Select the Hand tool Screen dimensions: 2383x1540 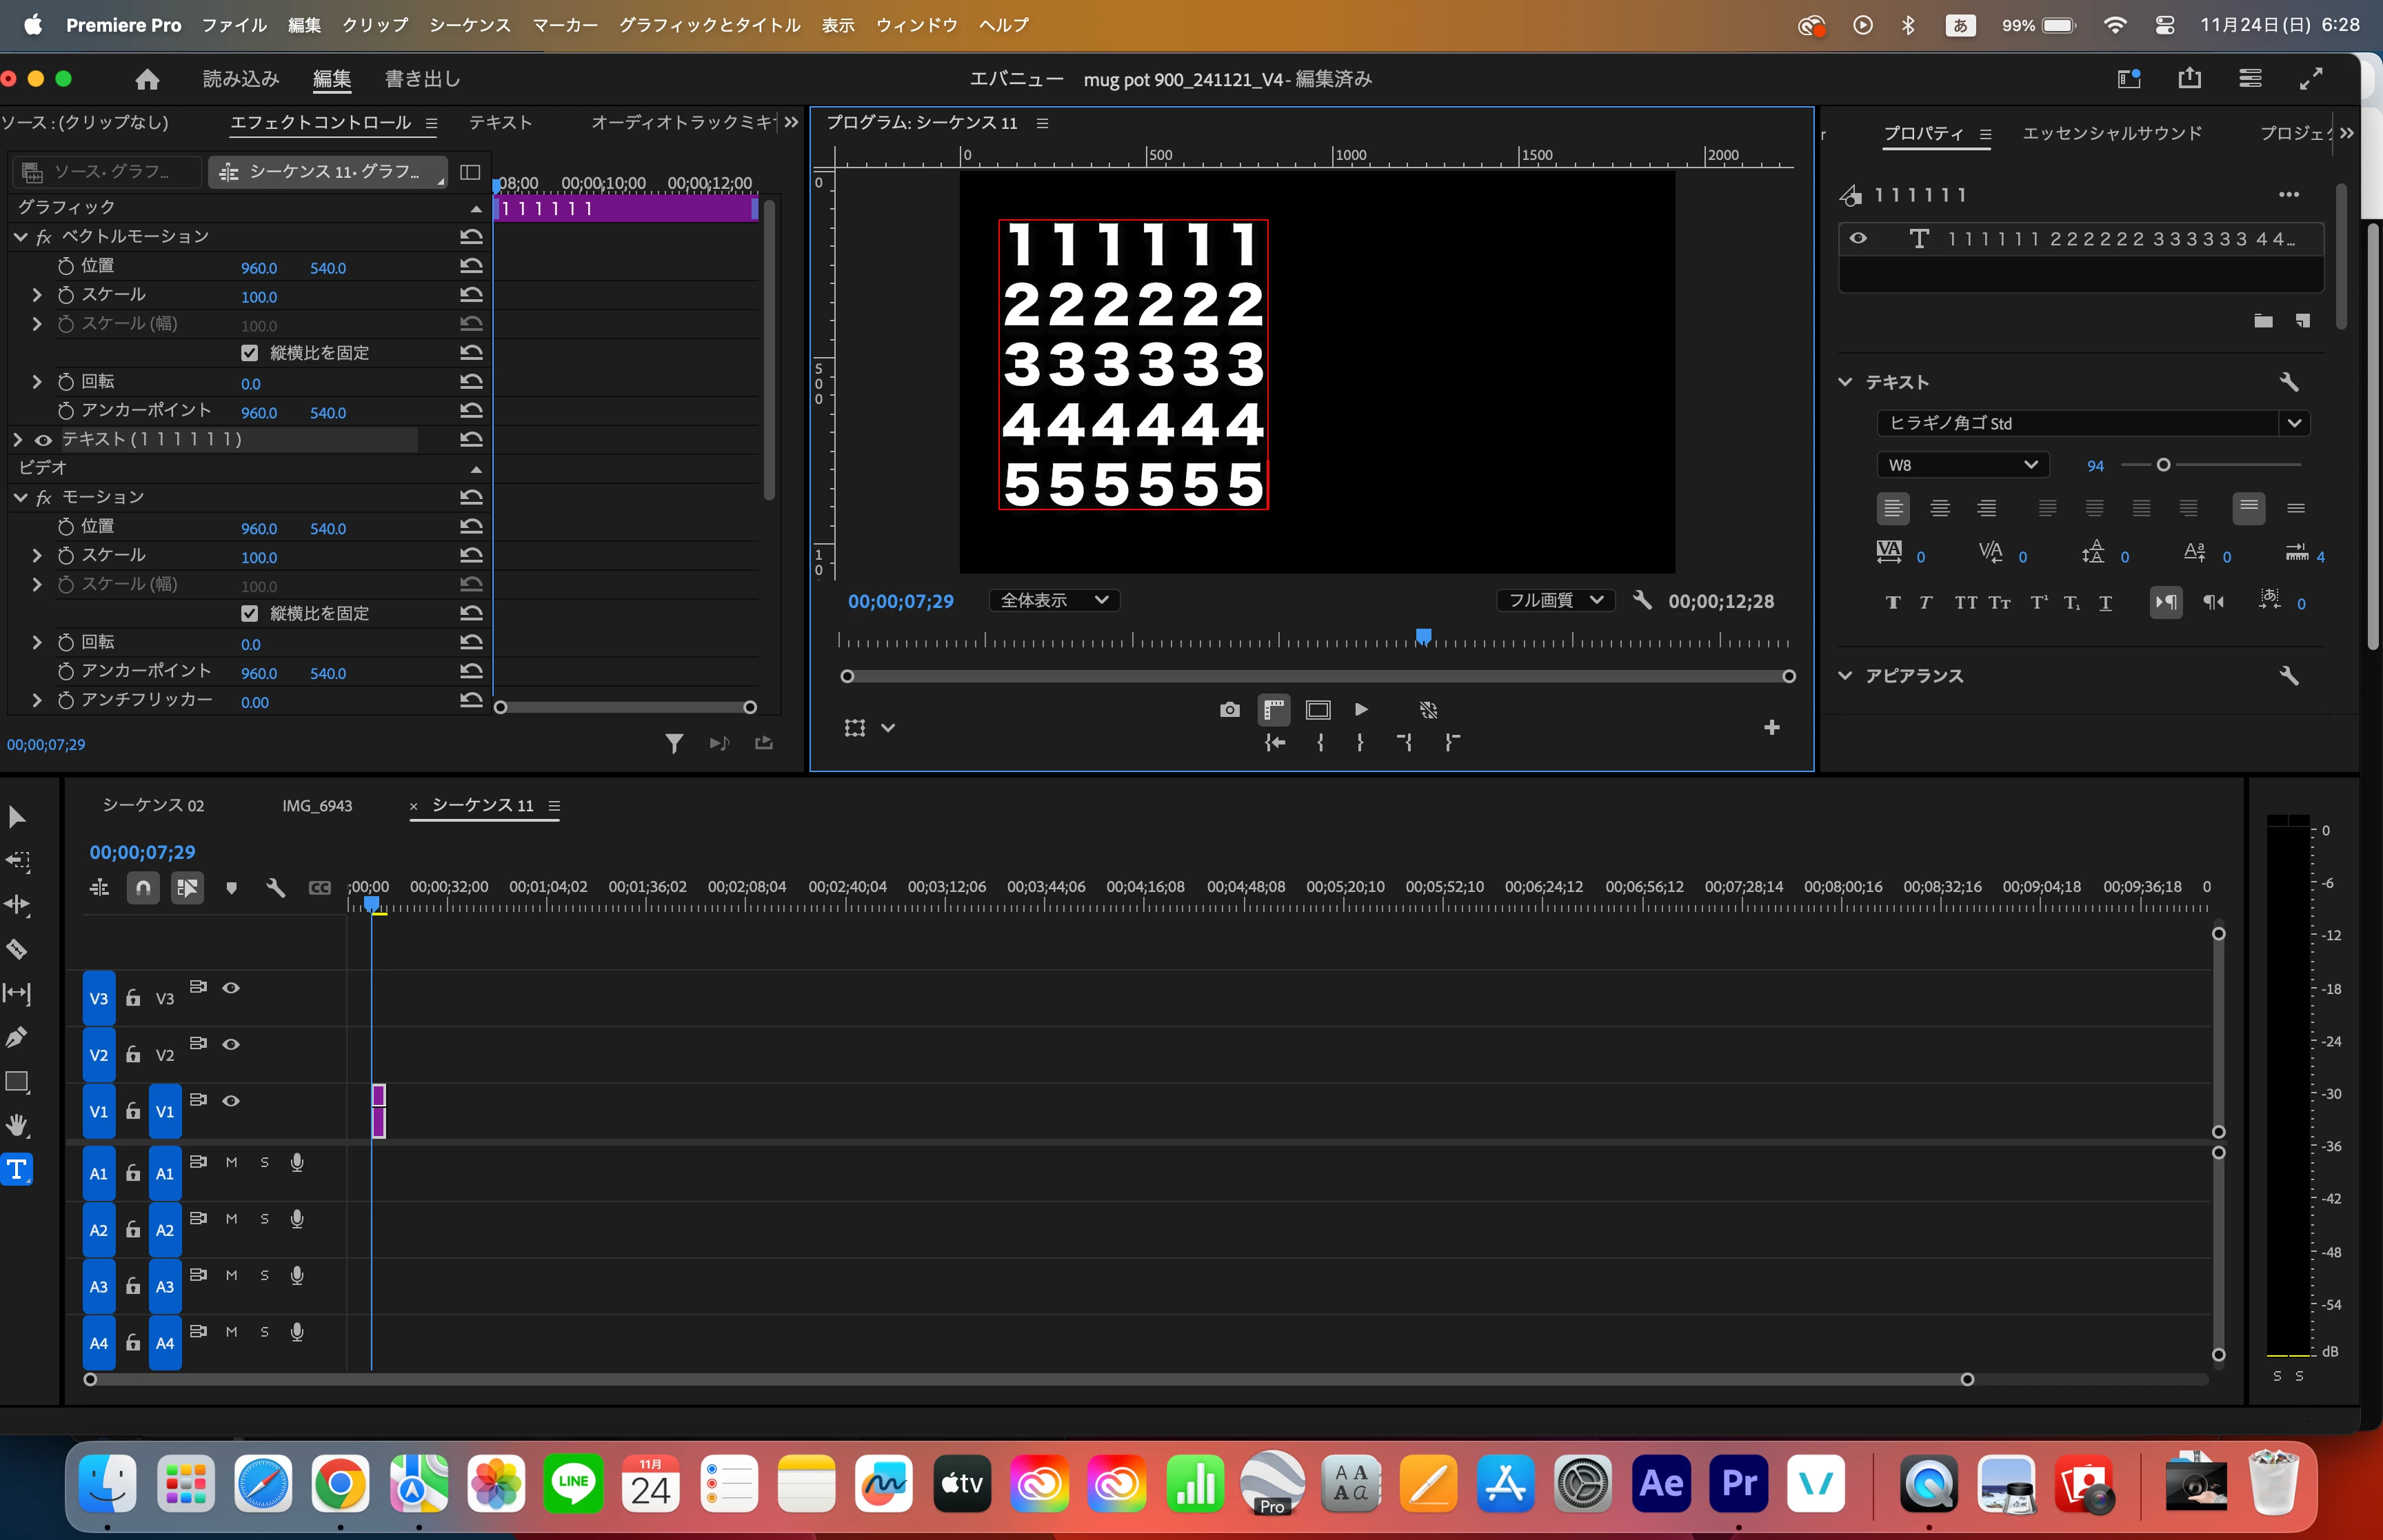pyautogui.click(x=17, y=1125)
